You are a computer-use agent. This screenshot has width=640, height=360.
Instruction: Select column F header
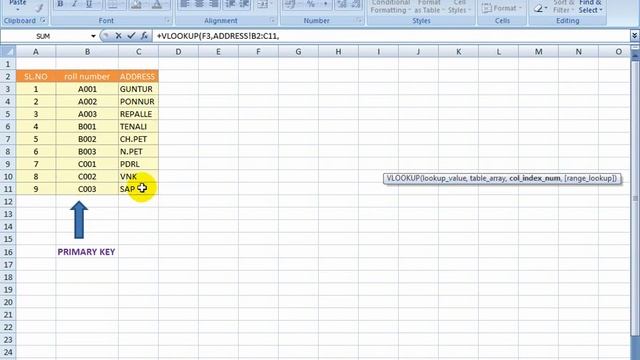258,52
